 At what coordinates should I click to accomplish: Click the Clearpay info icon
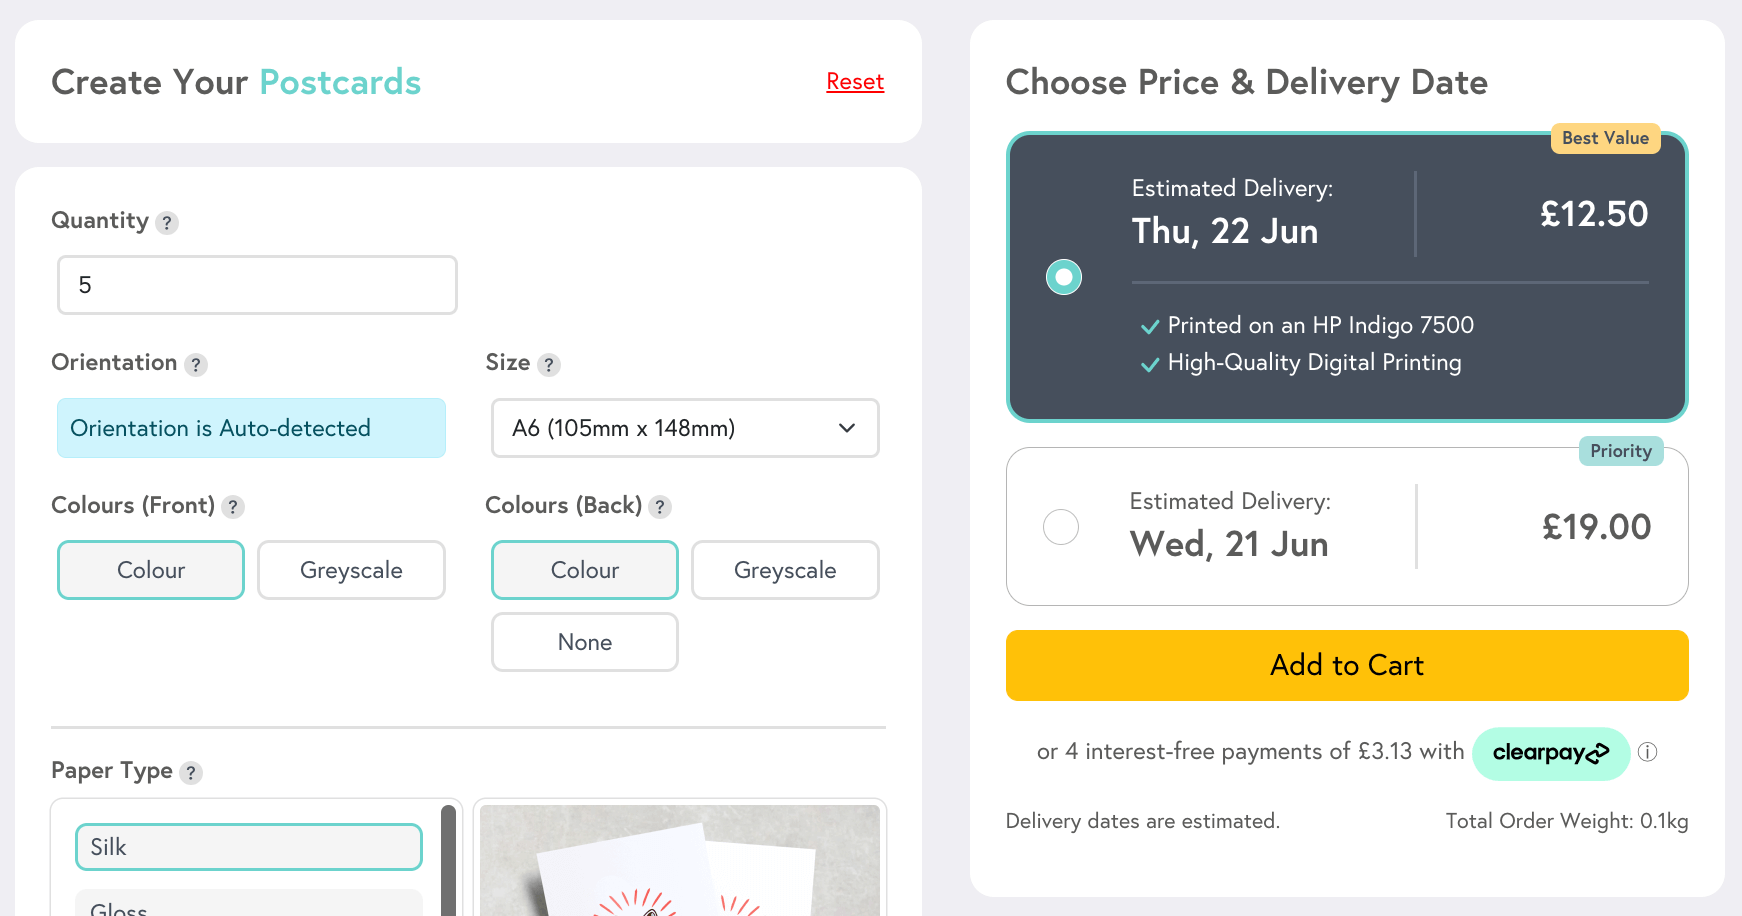[x=1647, y=753]
